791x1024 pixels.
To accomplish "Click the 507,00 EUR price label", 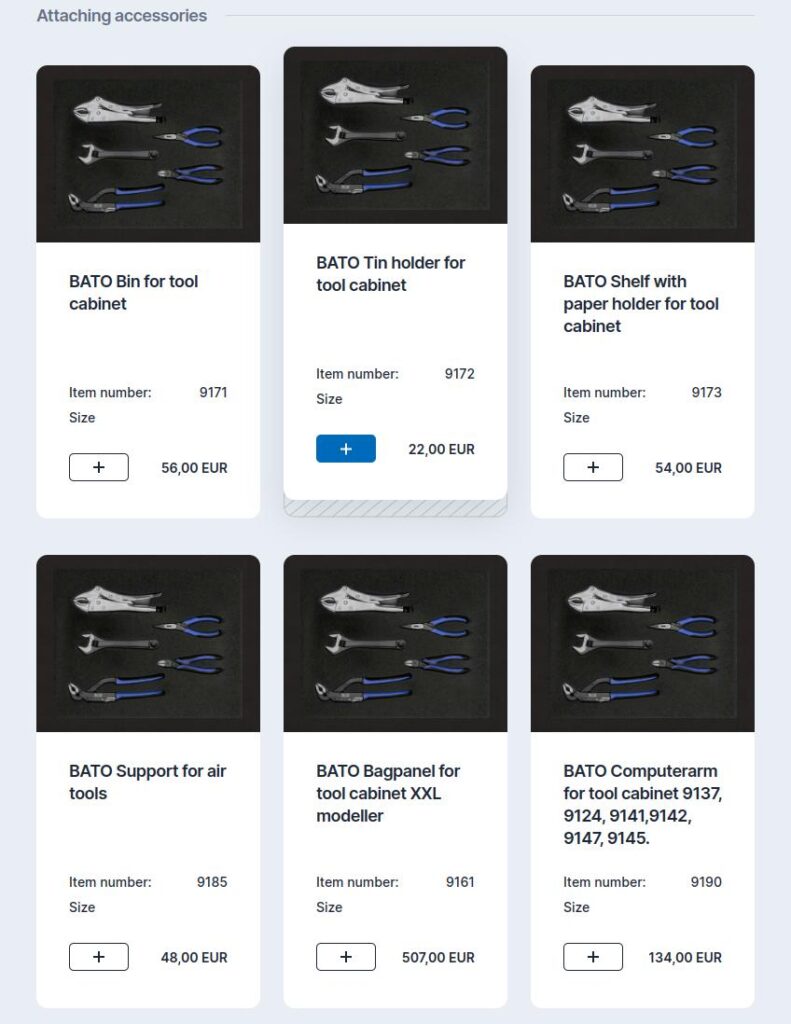I will pyautogui.click(x=438, y=957).
